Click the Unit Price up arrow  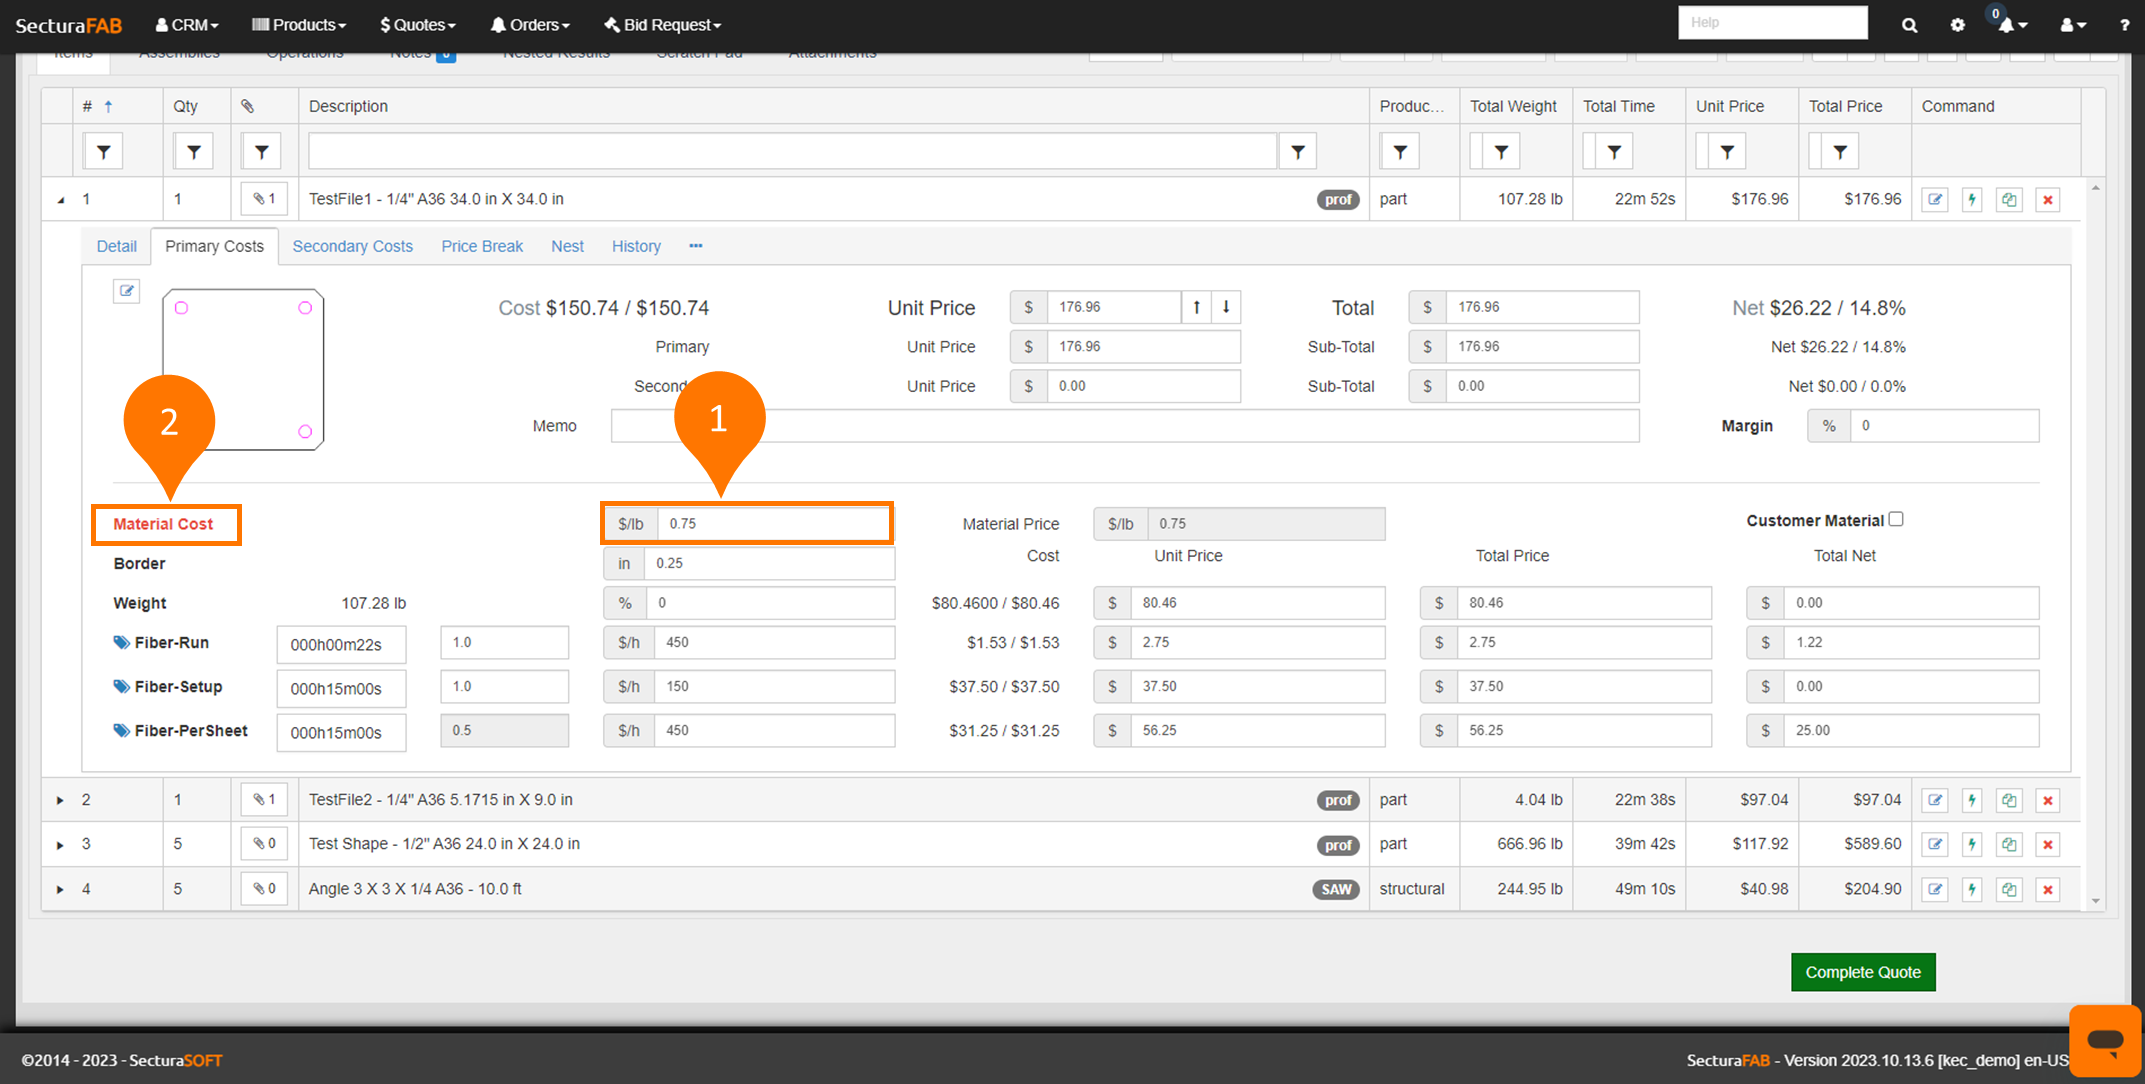[1196, 307]
